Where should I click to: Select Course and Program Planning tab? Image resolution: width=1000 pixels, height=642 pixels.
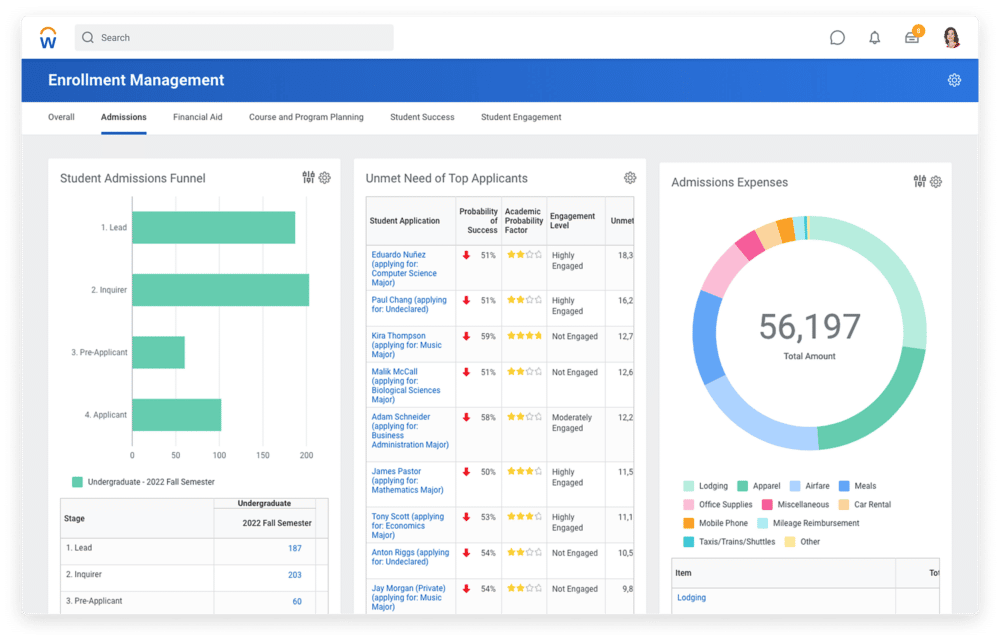click(x=306, y=117)
